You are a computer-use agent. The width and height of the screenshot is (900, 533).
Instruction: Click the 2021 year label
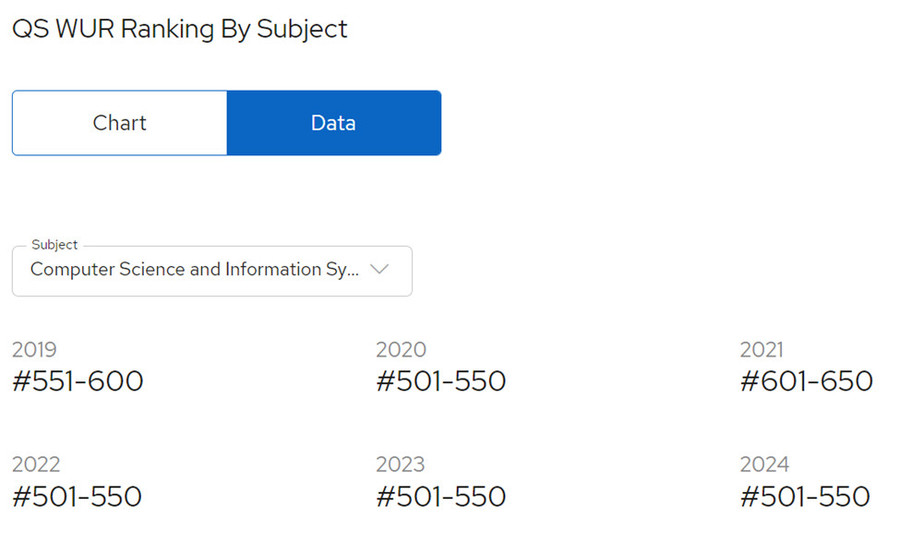762,349
